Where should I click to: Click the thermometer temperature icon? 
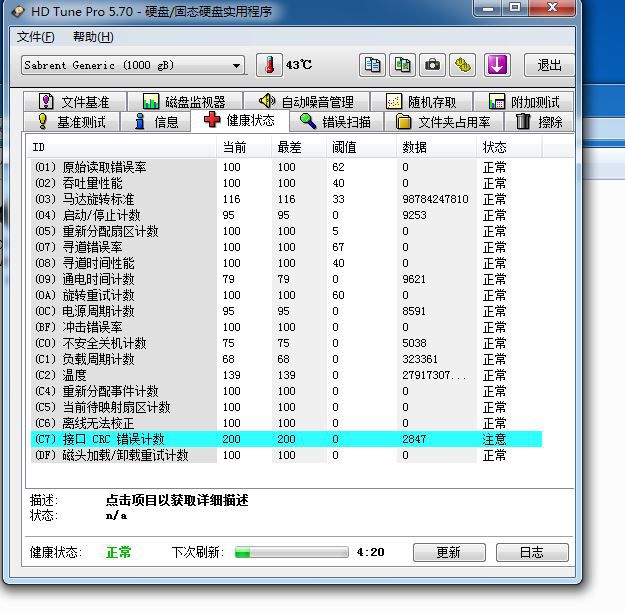[269, 65]
